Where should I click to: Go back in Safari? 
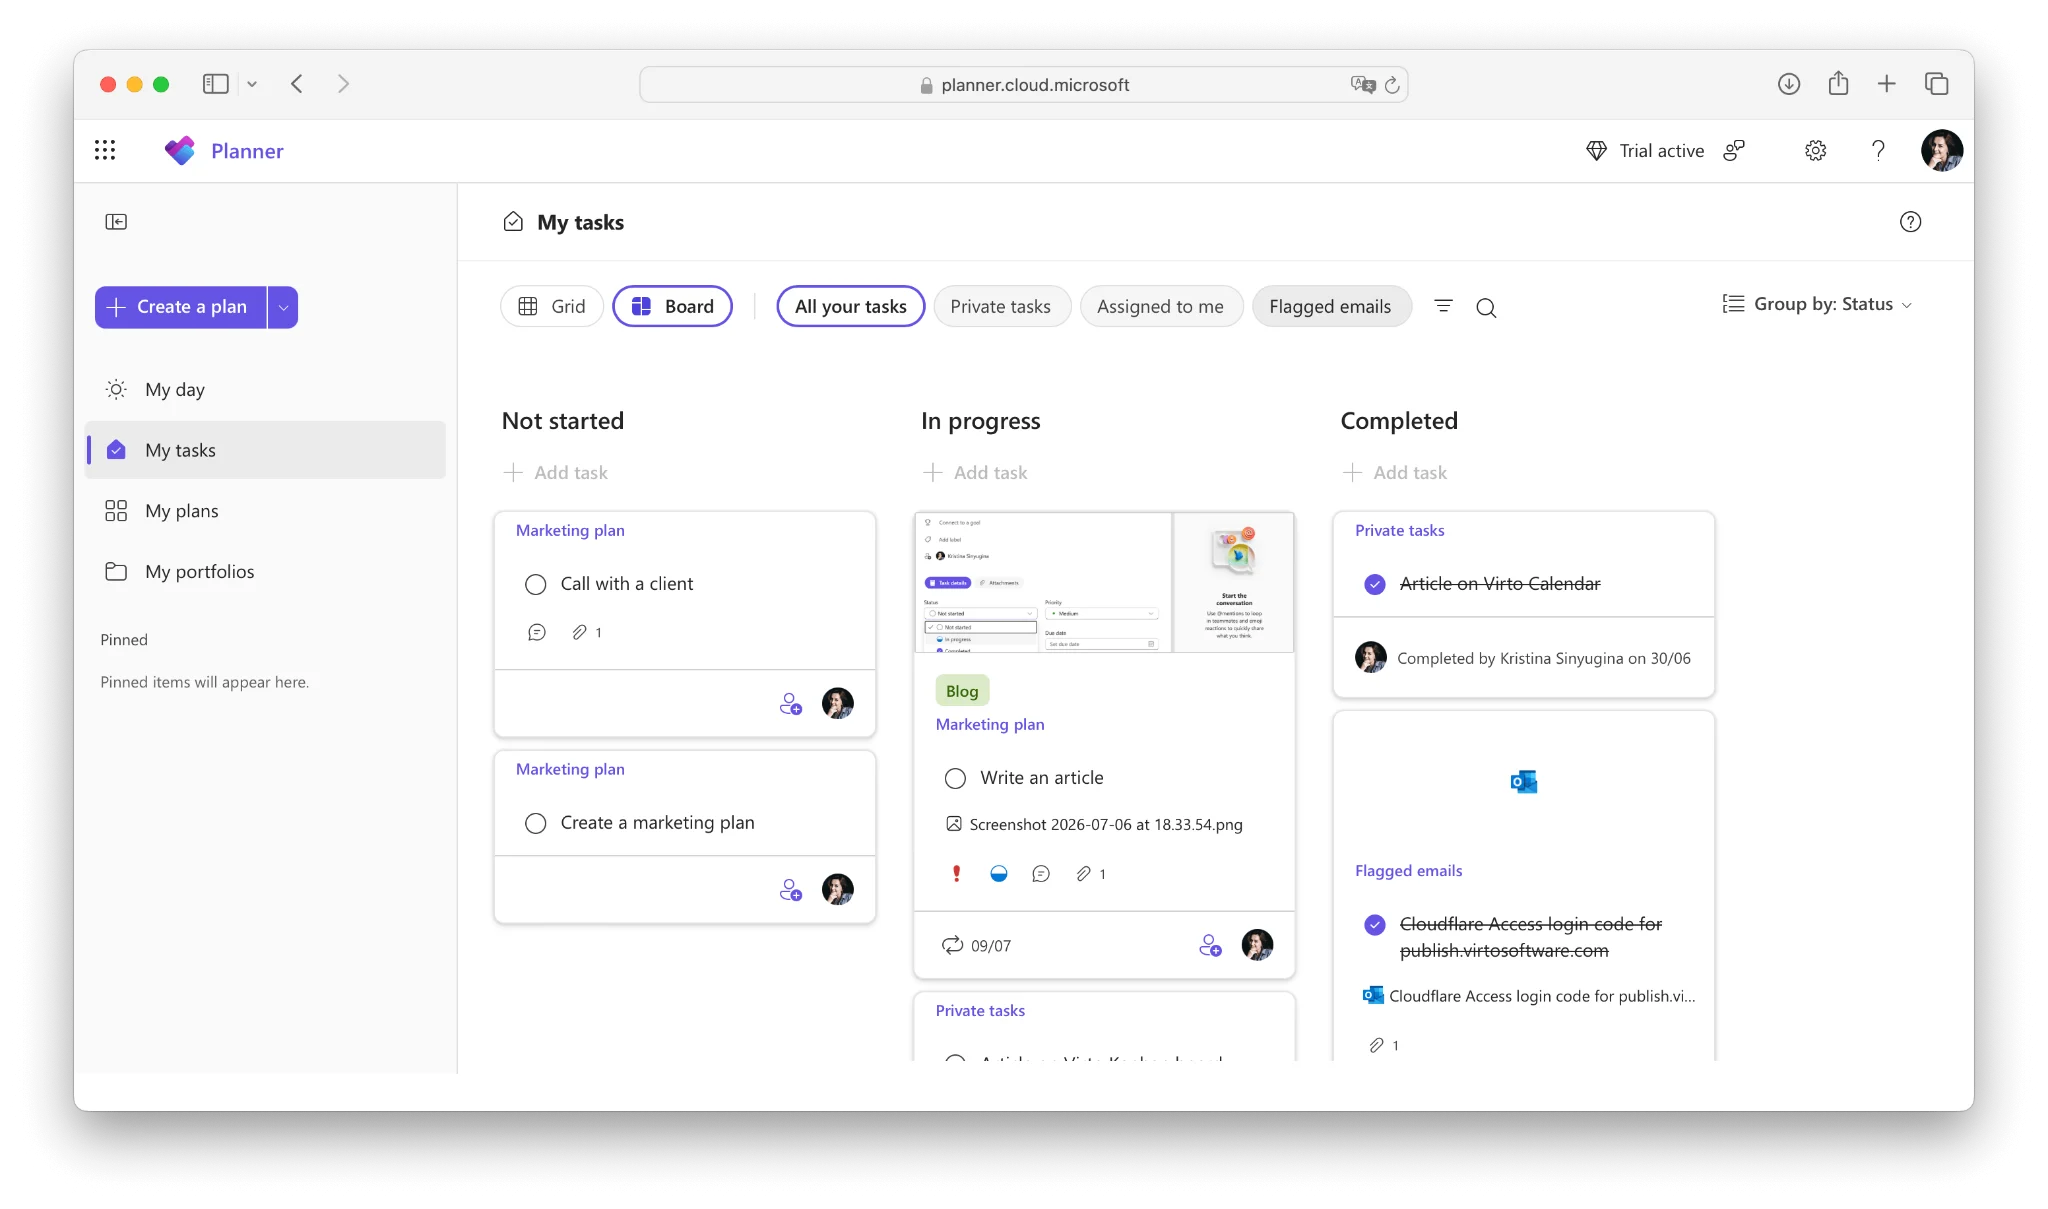pyautogui.click(x=297, y=84)
